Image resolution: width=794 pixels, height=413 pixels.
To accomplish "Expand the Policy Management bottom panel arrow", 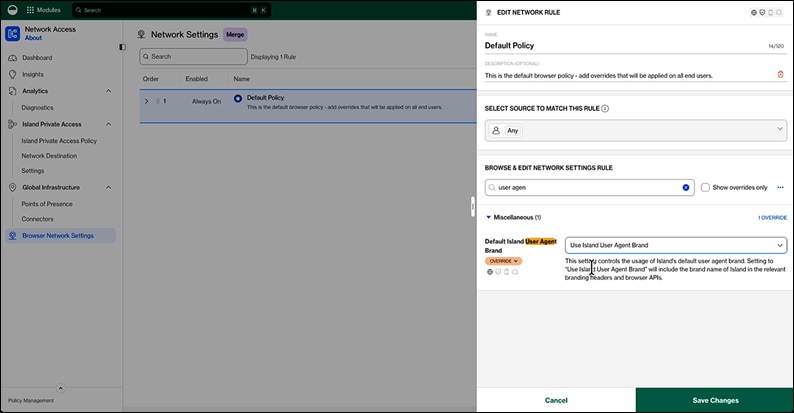I will 60,388.
